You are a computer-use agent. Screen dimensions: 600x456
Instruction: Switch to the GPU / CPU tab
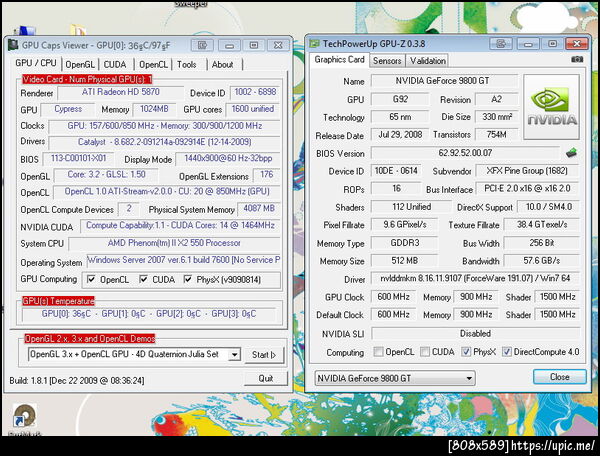[35, 63]
